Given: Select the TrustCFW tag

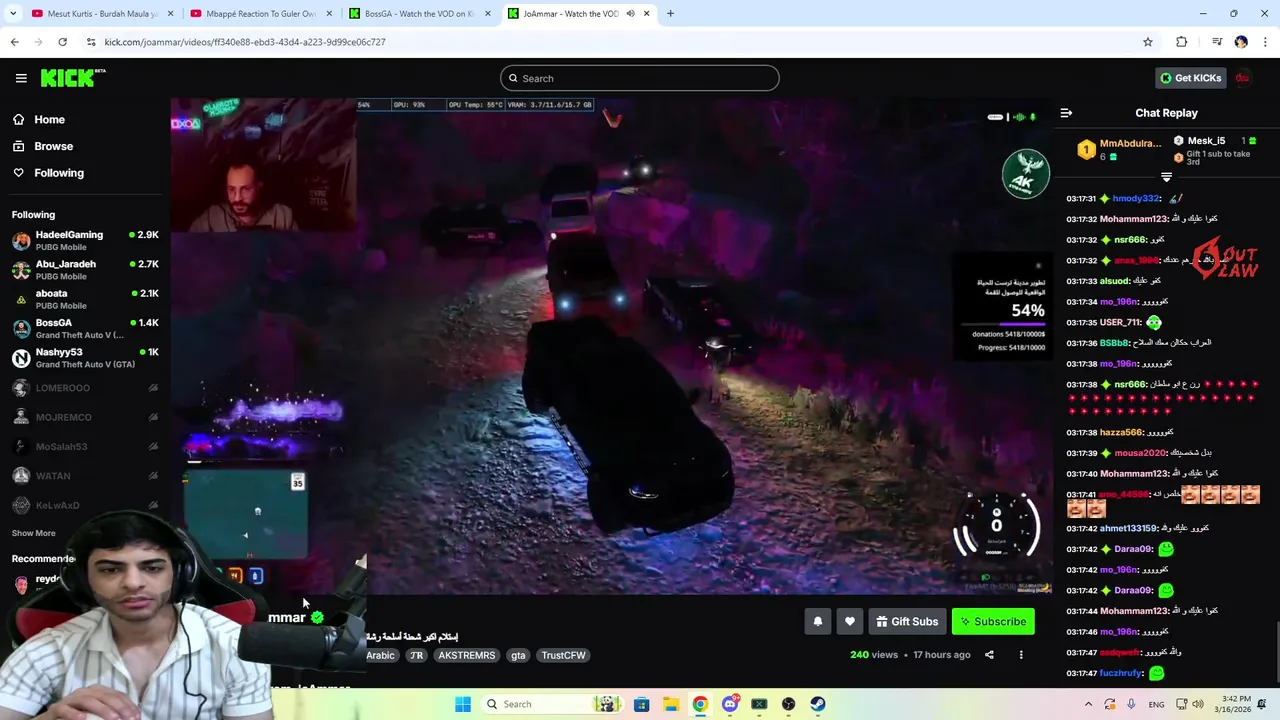Looking at the screenshot, I should click(x=563, y=655).
